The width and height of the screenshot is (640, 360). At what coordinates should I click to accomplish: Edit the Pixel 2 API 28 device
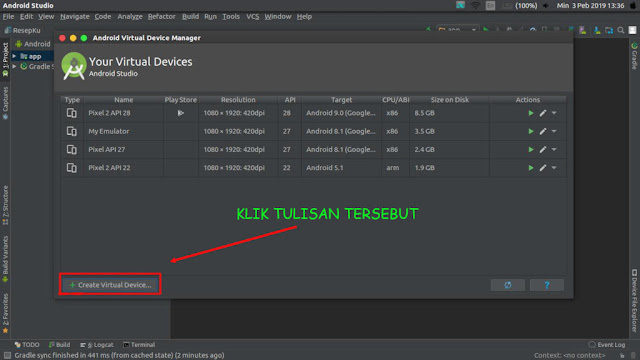[542, 113]
